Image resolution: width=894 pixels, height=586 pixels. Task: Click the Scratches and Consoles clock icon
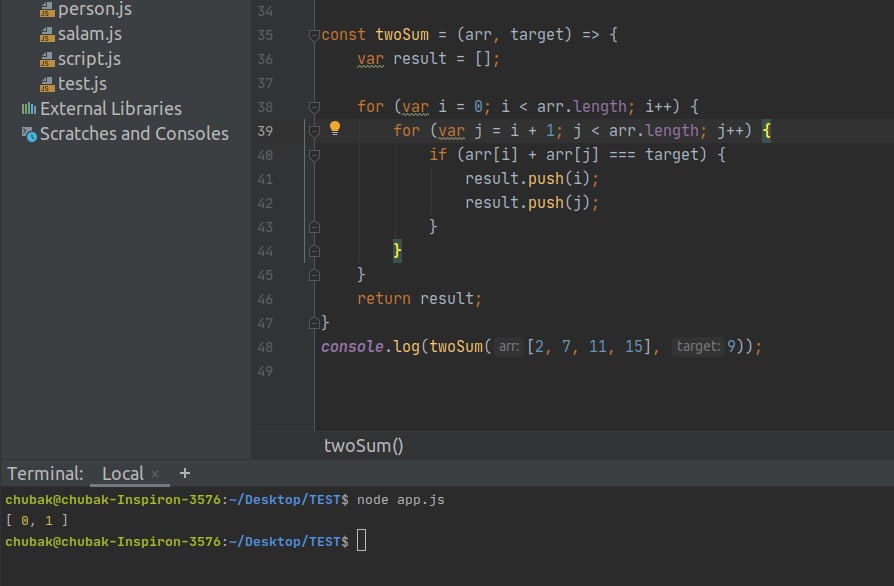[29, 134]
